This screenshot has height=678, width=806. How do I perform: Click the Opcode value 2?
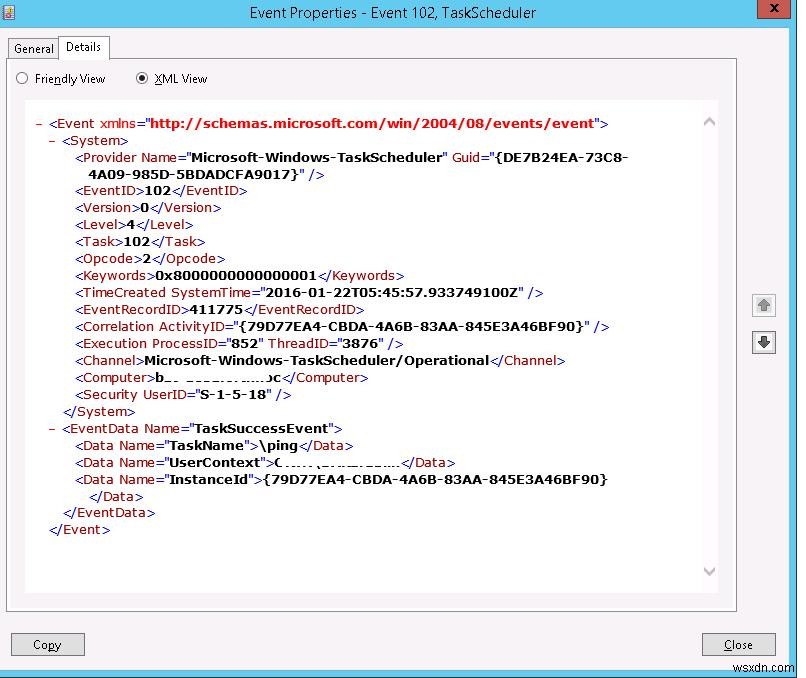147,259
